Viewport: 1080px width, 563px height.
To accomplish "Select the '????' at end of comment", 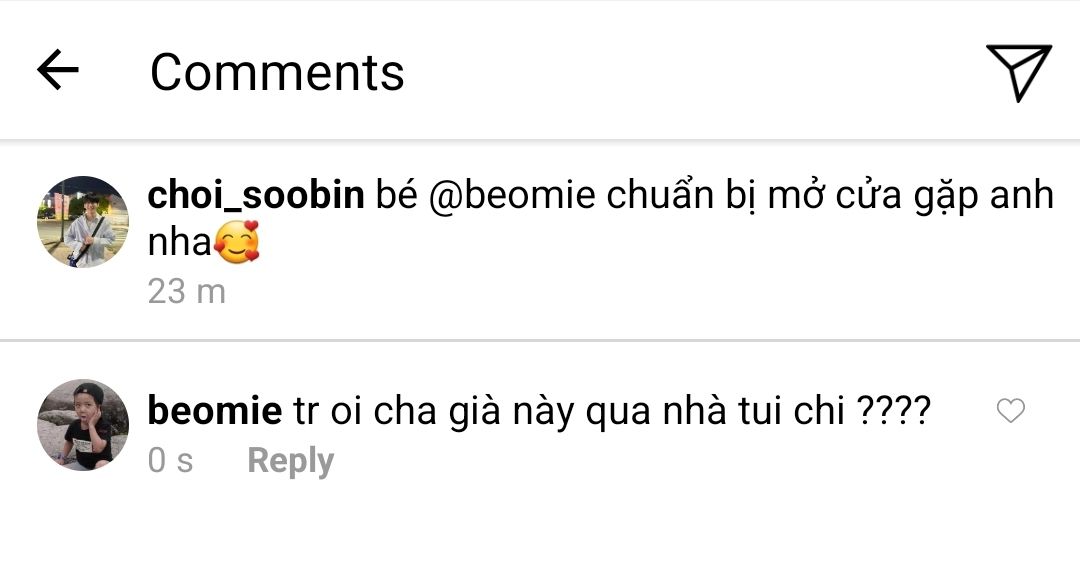I will 893,411.
